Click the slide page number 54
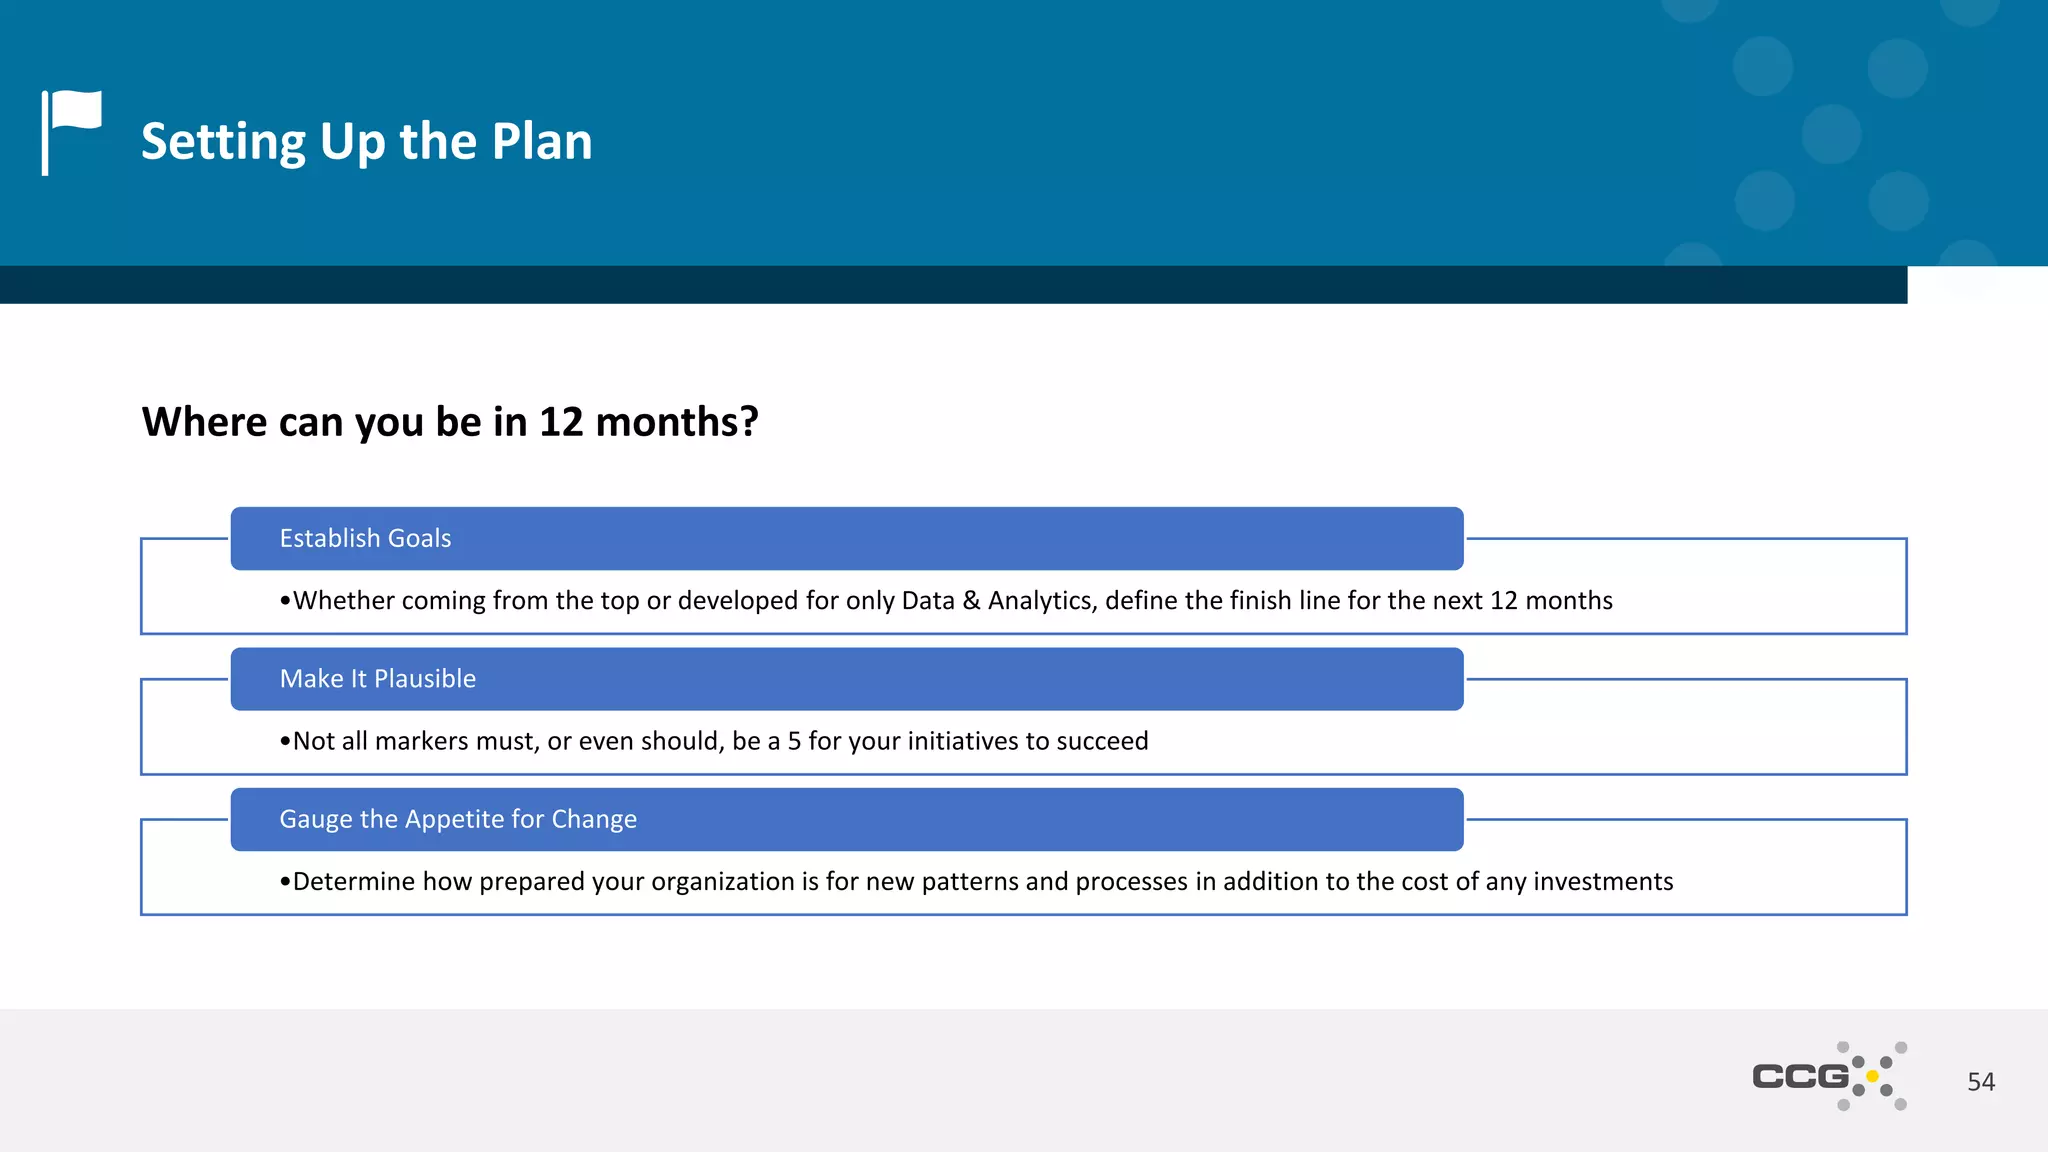2048x1152 pixels. (1980, 1082)
